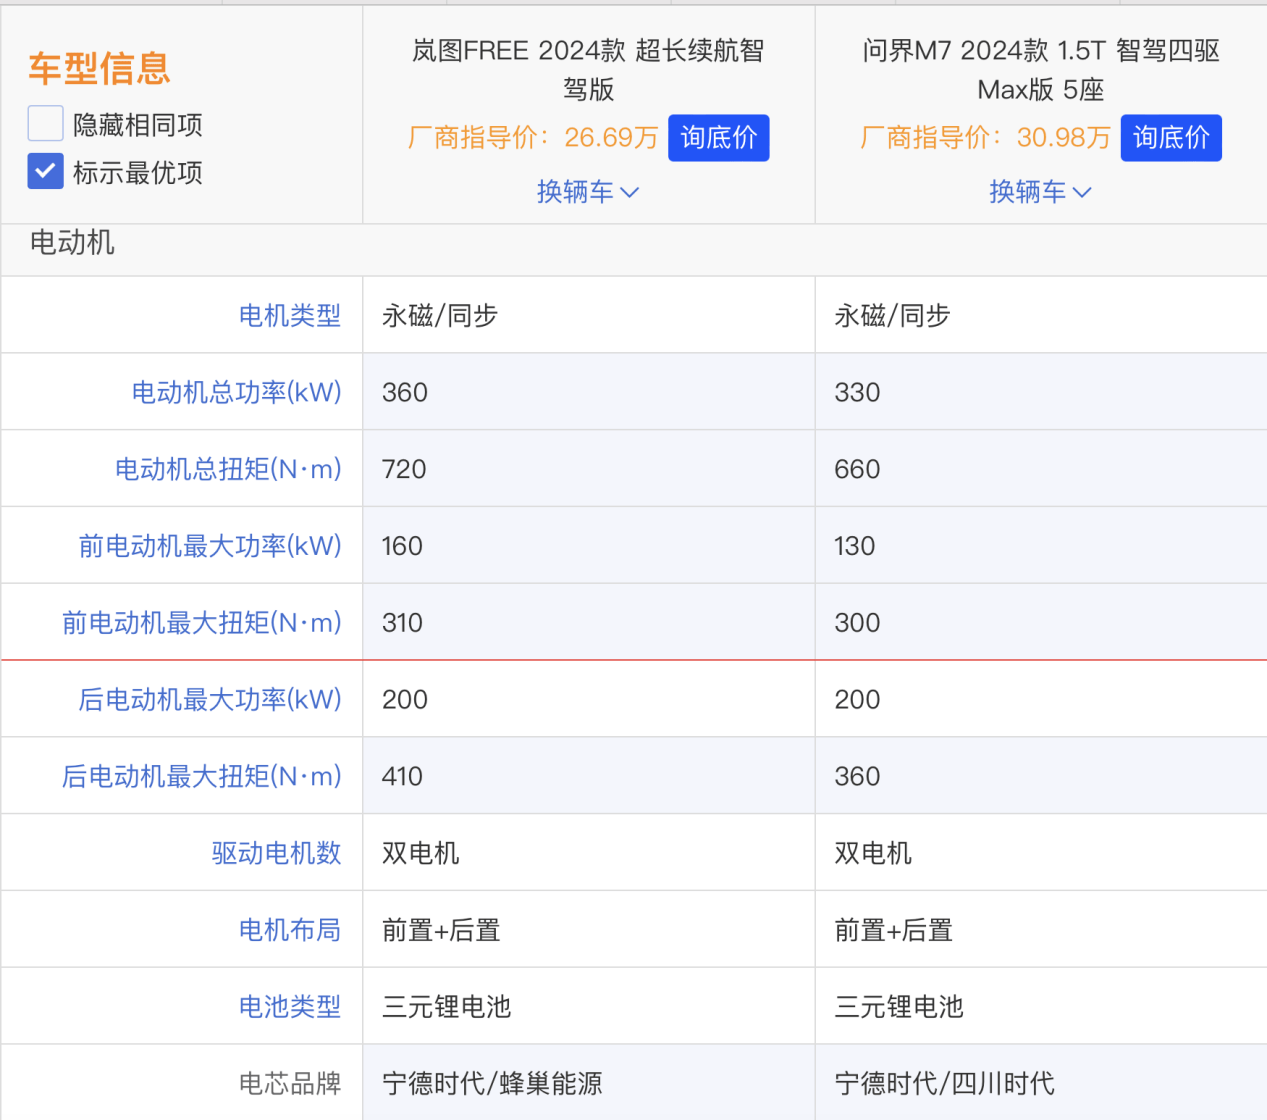Click rear motor power 200 for 岚图FREE

(405, 700)
